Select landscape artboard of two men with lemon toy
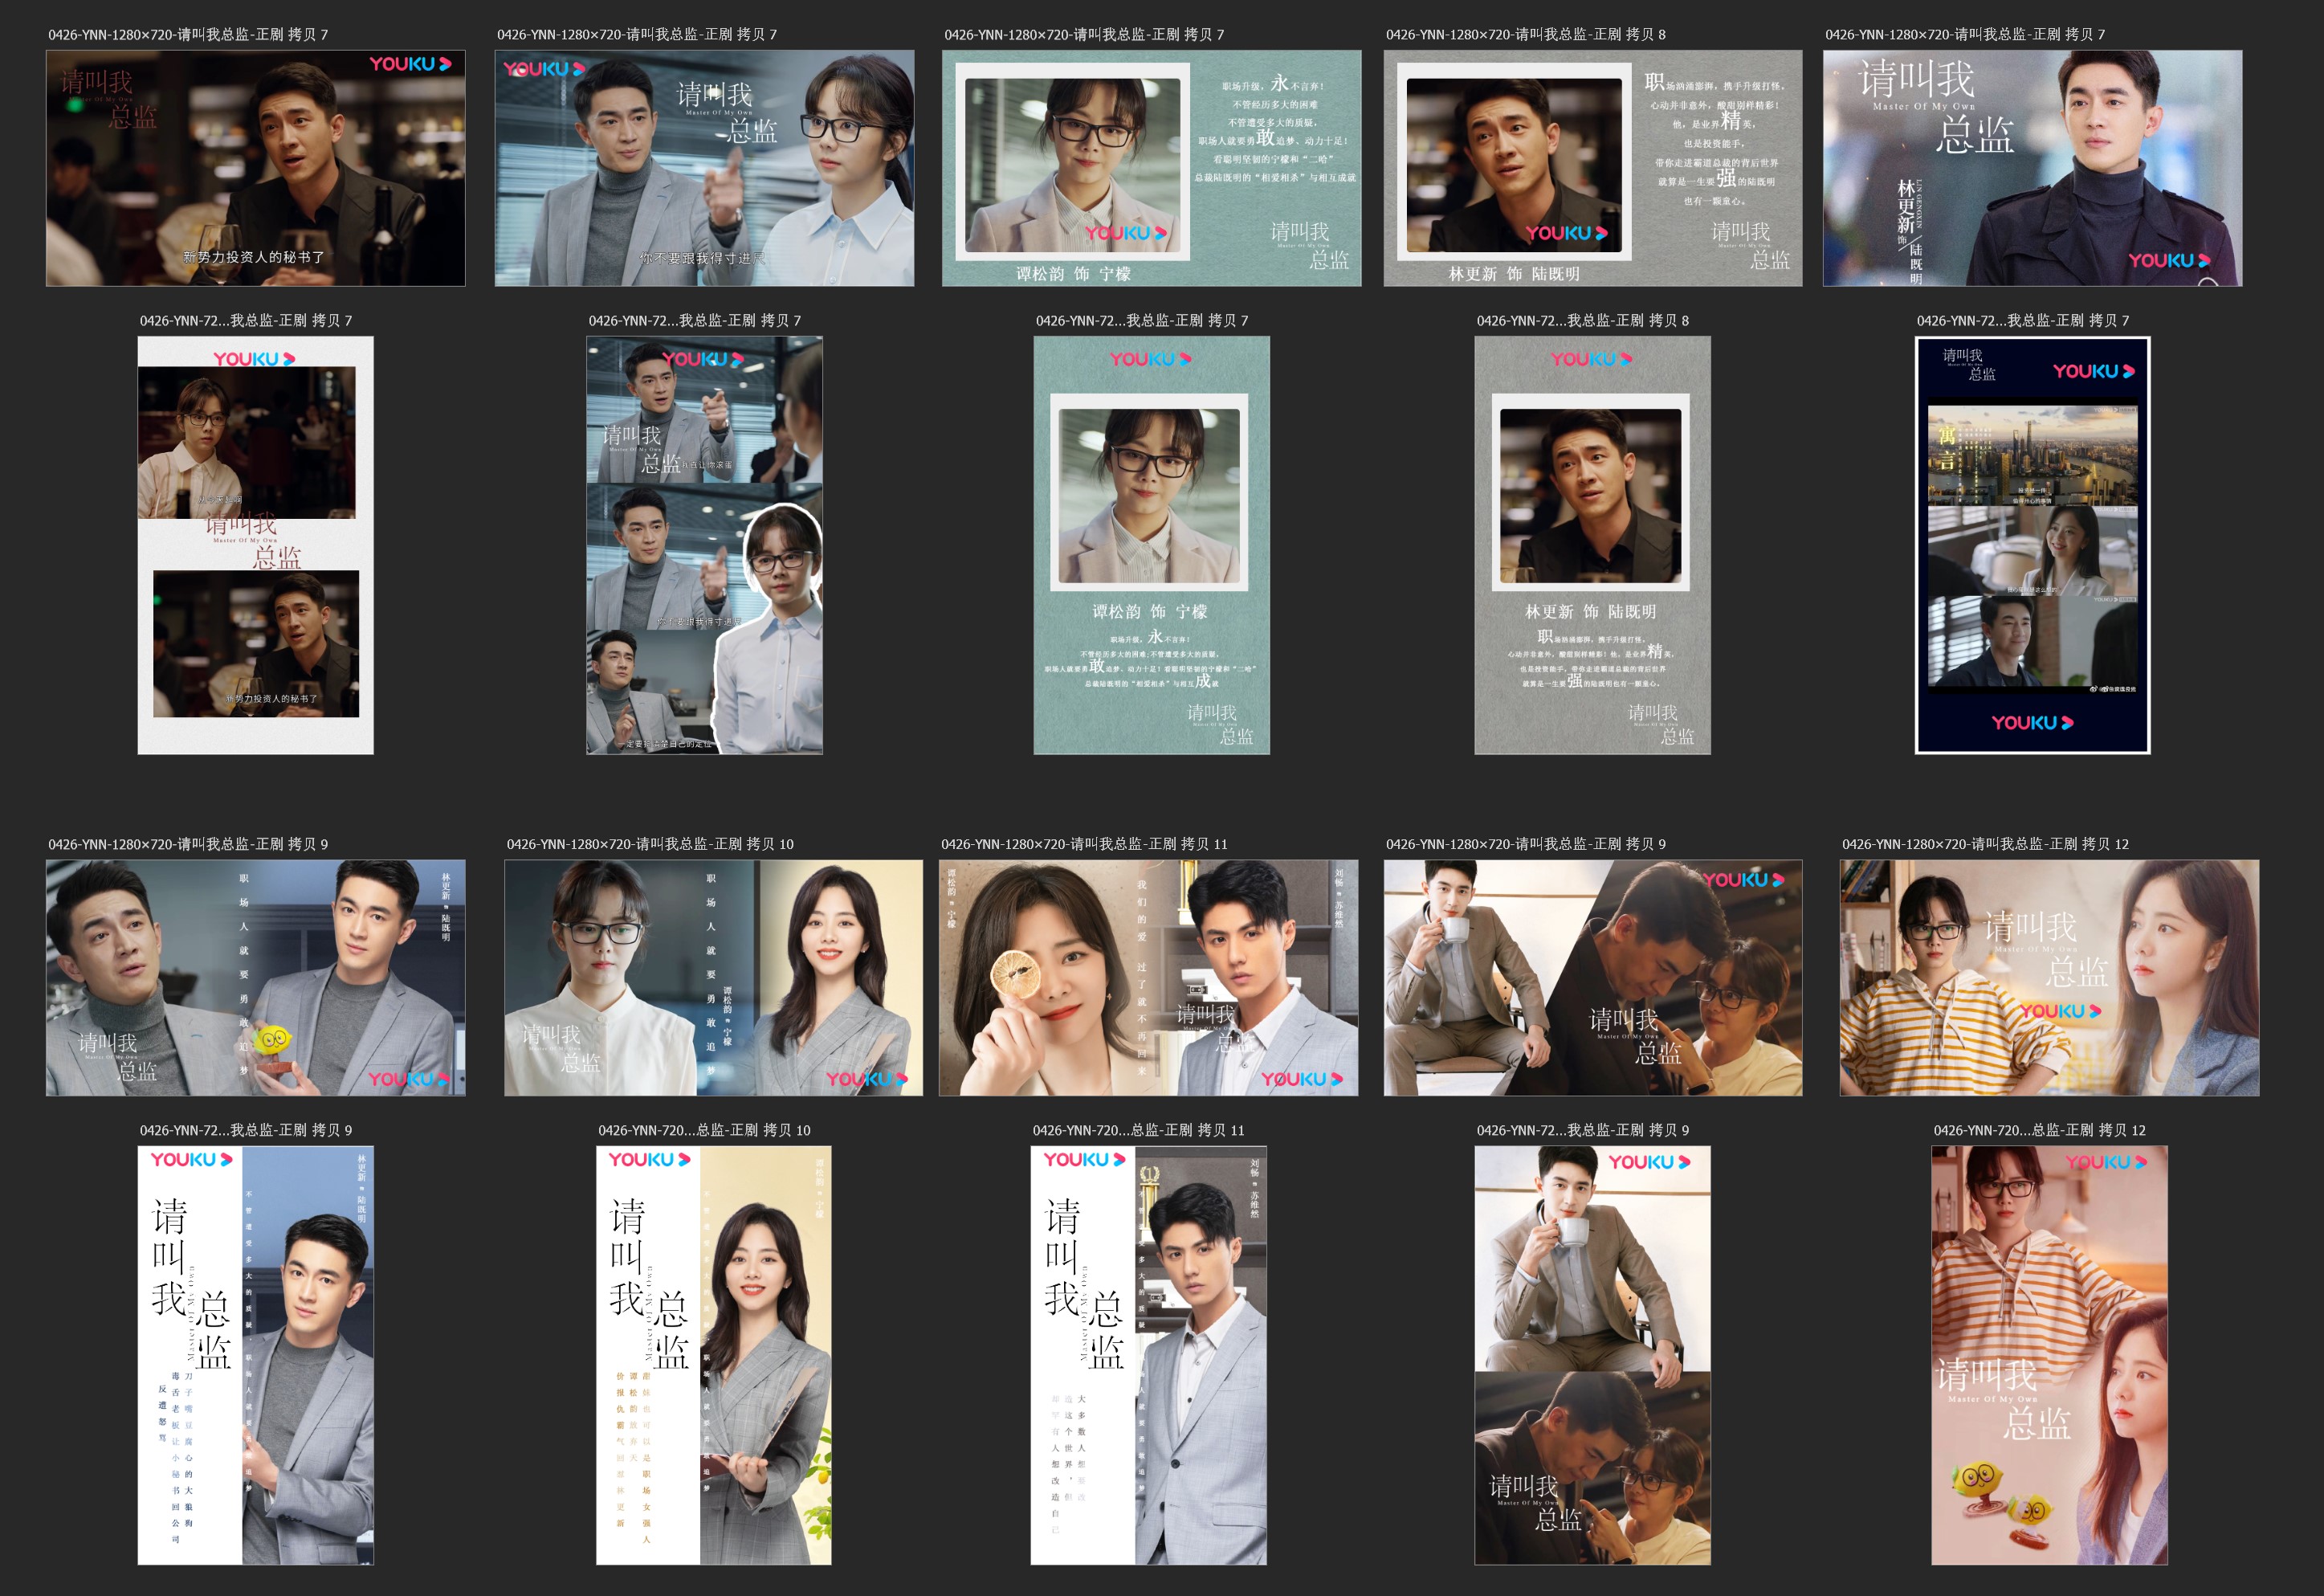This screenshot has width=2324, height=1596. [x=255, y=978]
